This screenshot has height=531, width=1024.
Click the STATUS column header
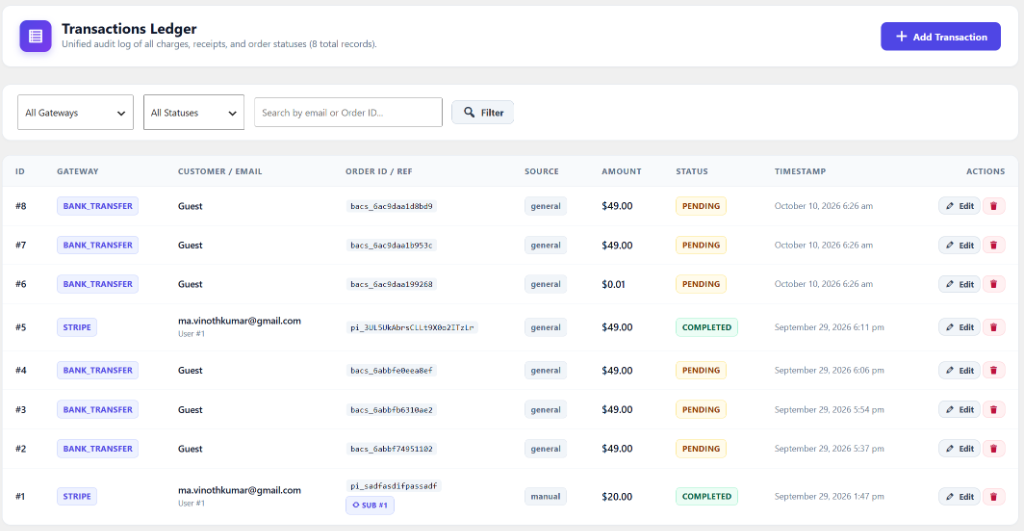(x=692, y=171)
